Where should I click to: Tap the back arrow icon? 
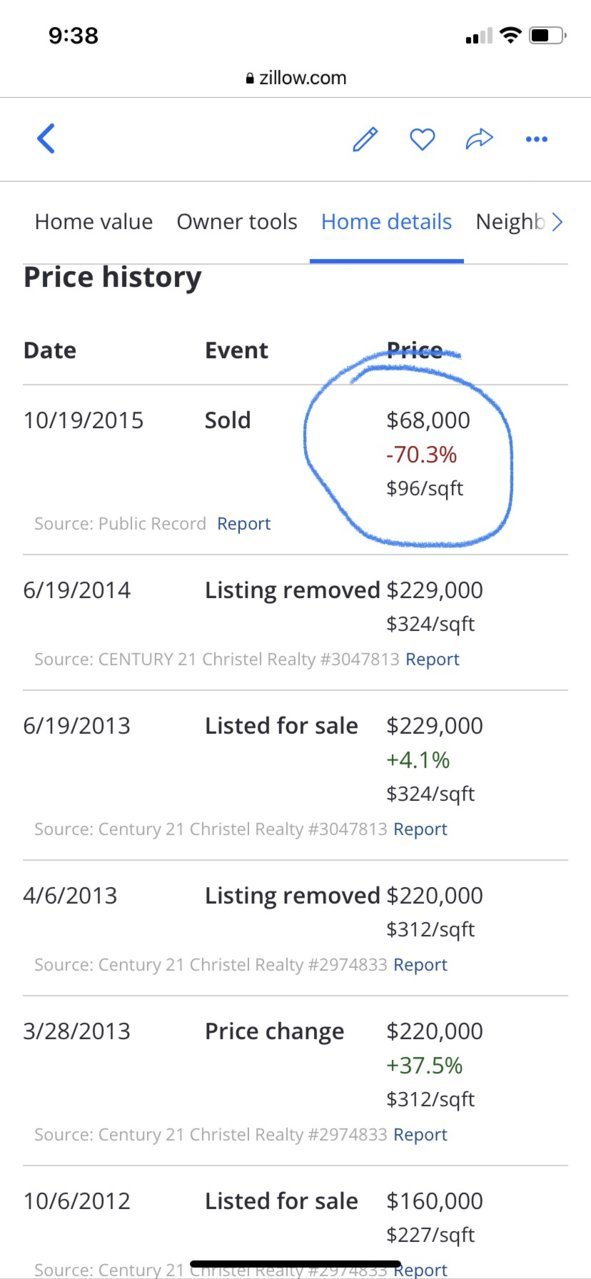click(45, 138)
